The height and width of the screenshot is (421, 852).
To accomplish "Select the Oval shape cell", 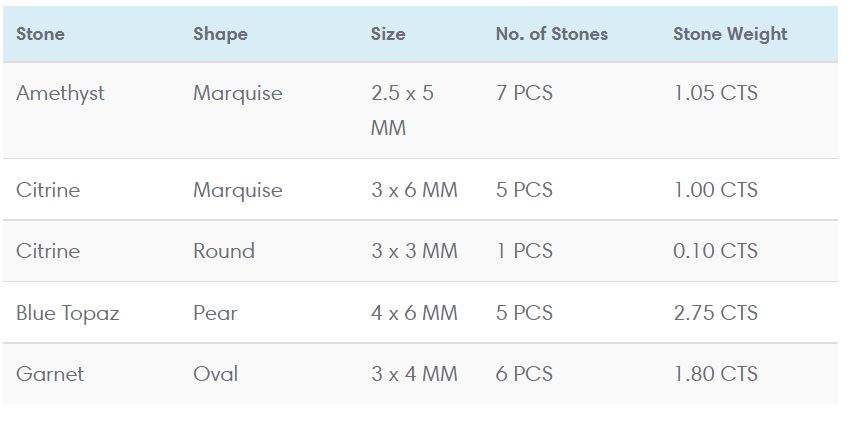I will pos(215,374).
